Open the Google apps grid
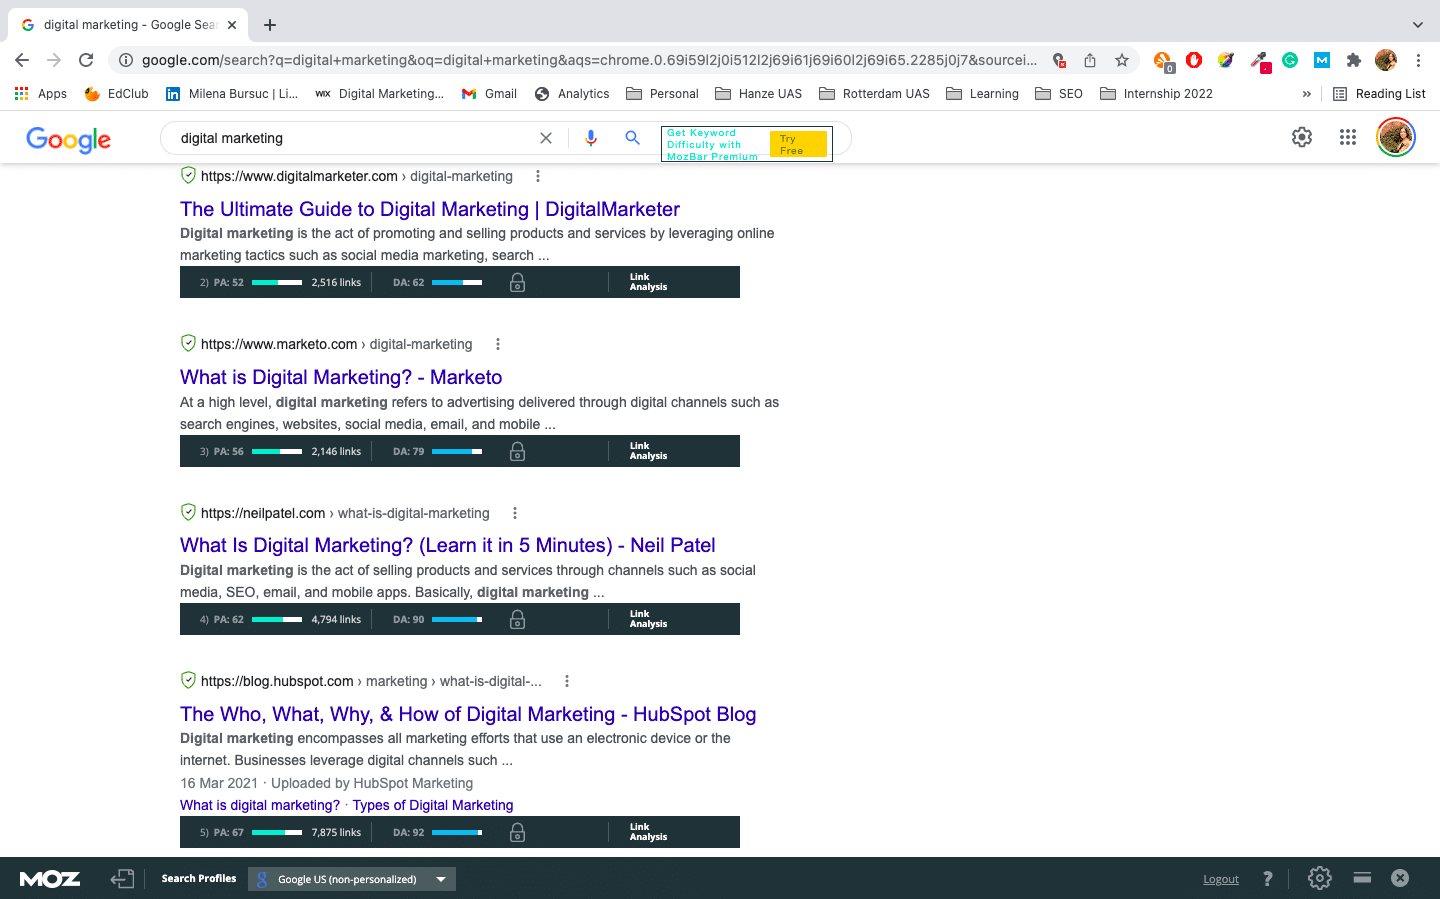The height and width of the screenshot is (899, 1440). click(x=1348, y=137)
